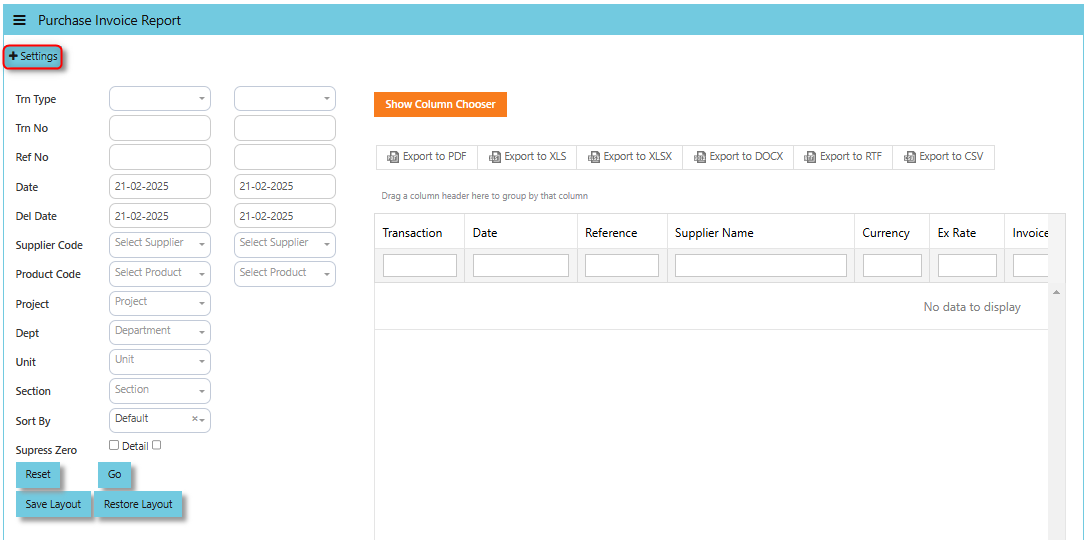Expand the Settings panel
Viewport: 1087px width, 540px height.
coord(33,57)
